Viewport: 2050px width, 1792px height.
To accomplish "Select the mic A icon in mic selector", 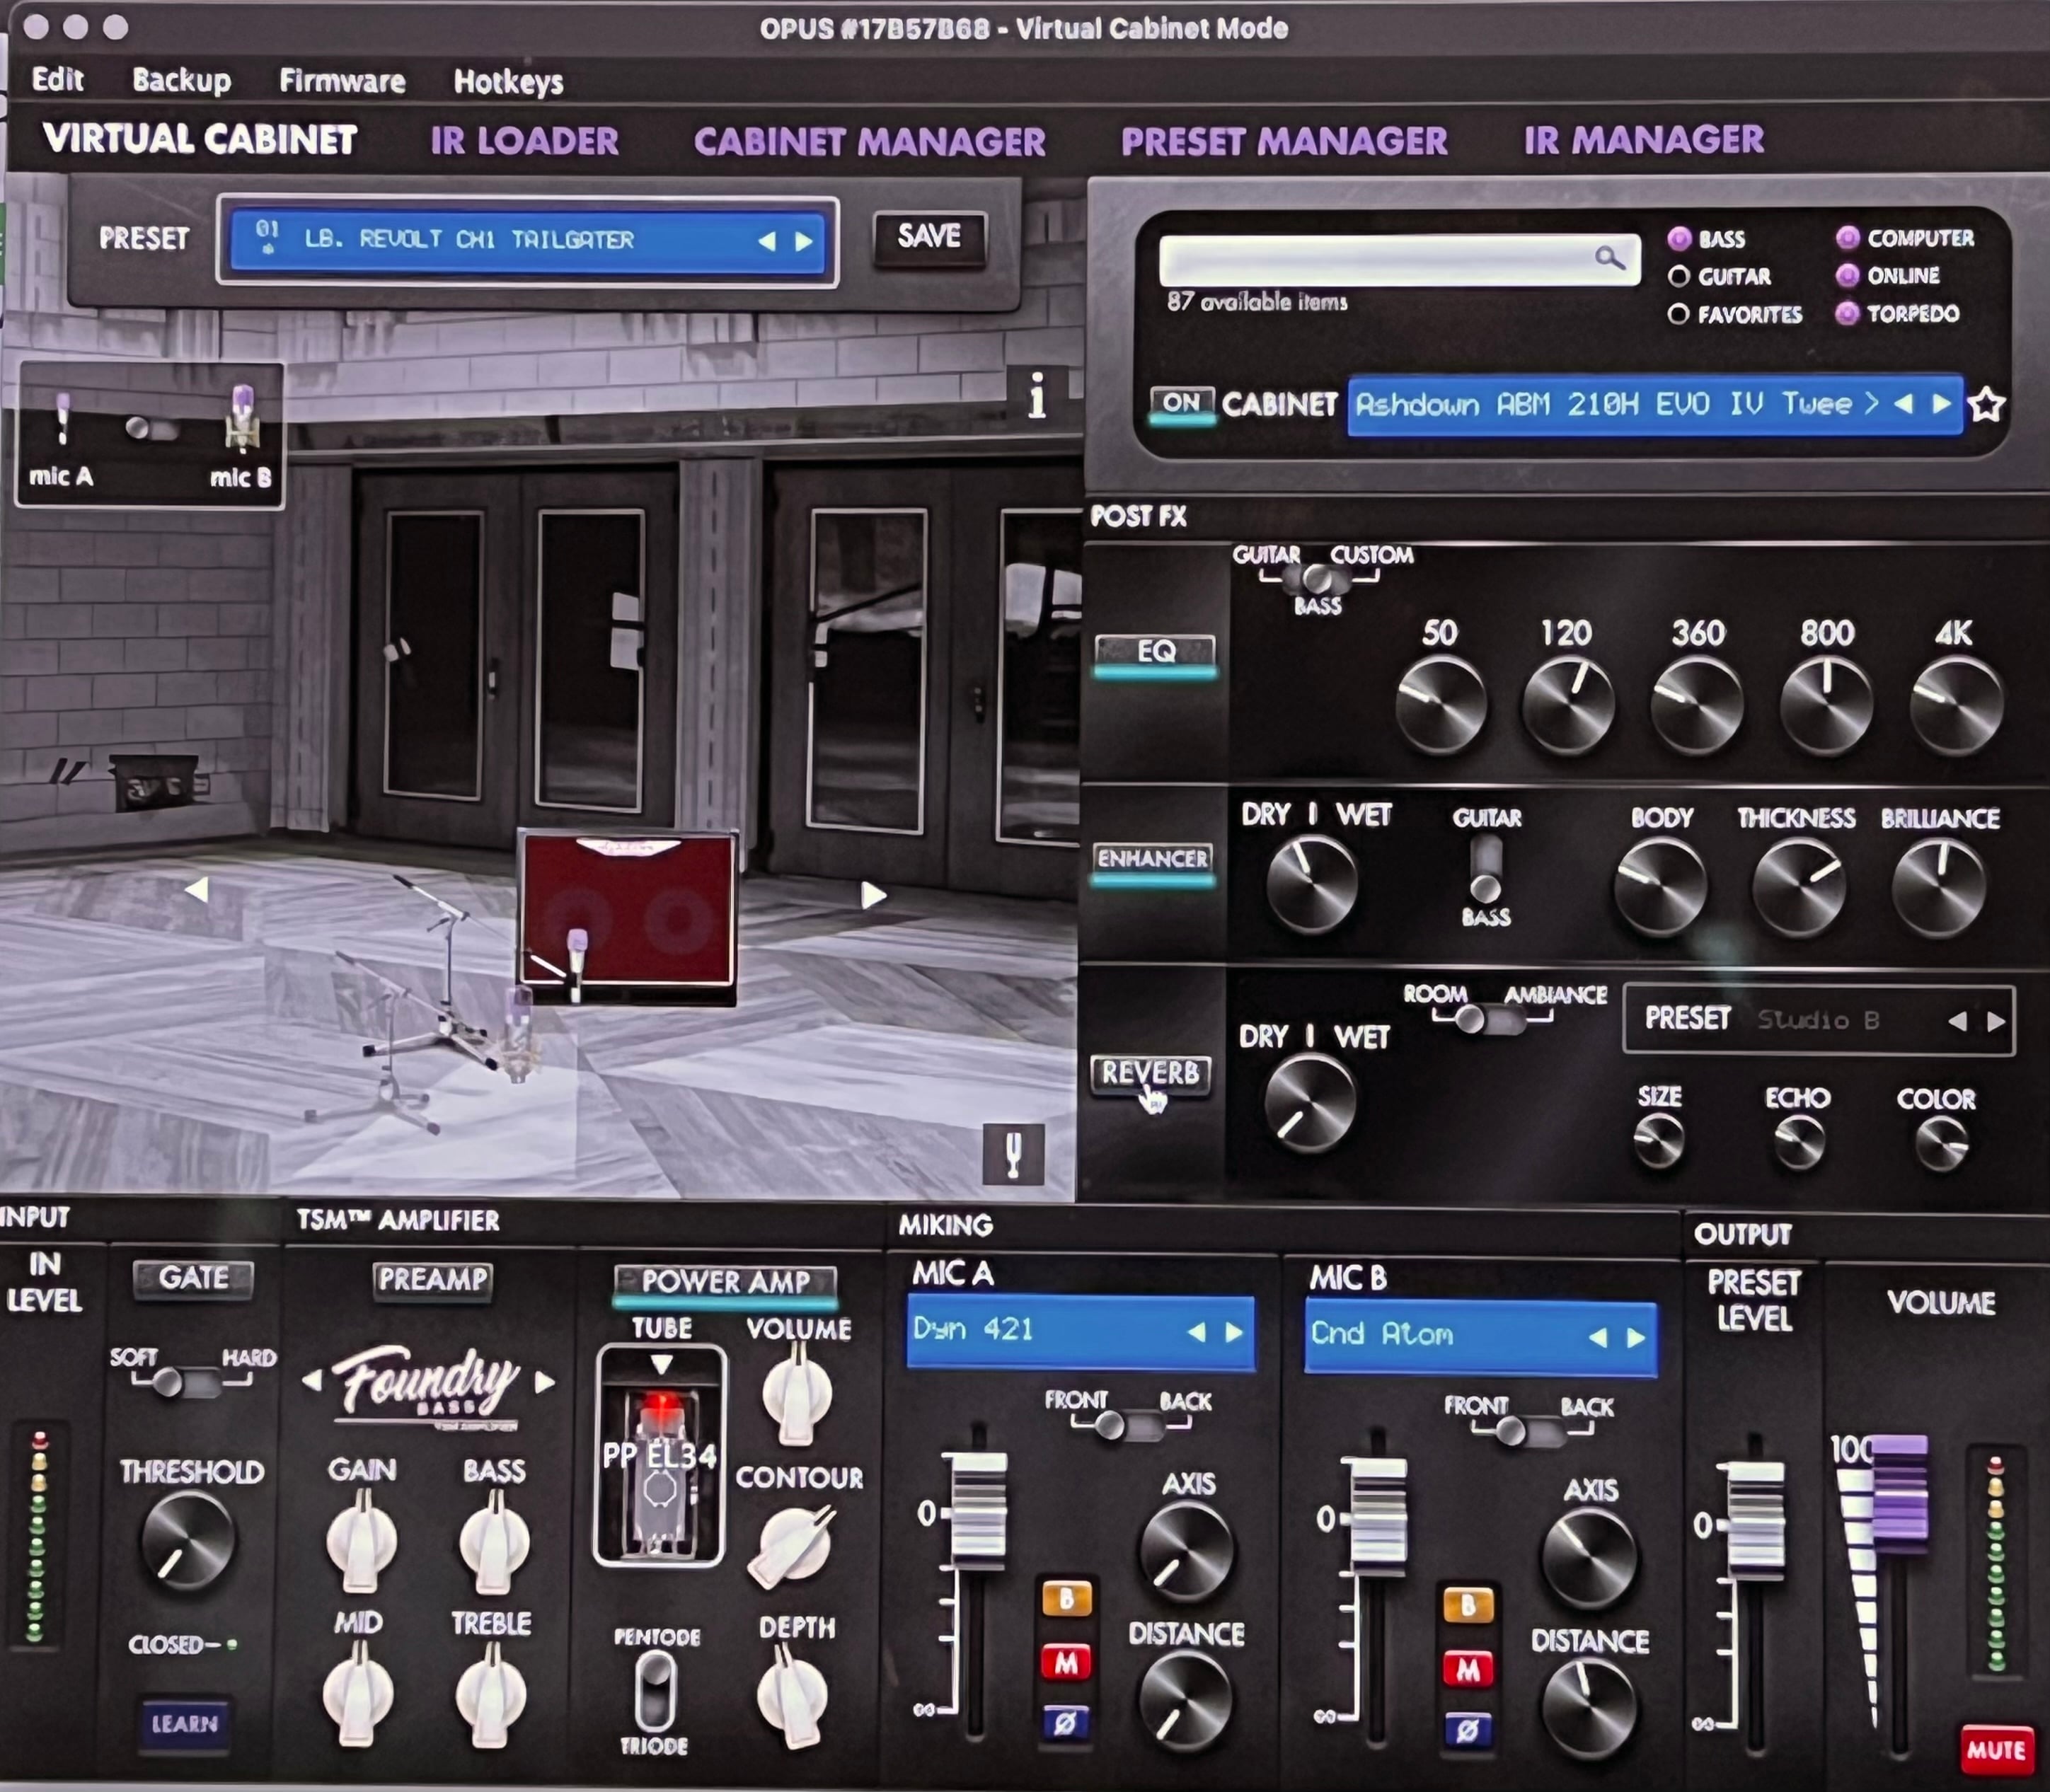I will [x=62, y=418].
